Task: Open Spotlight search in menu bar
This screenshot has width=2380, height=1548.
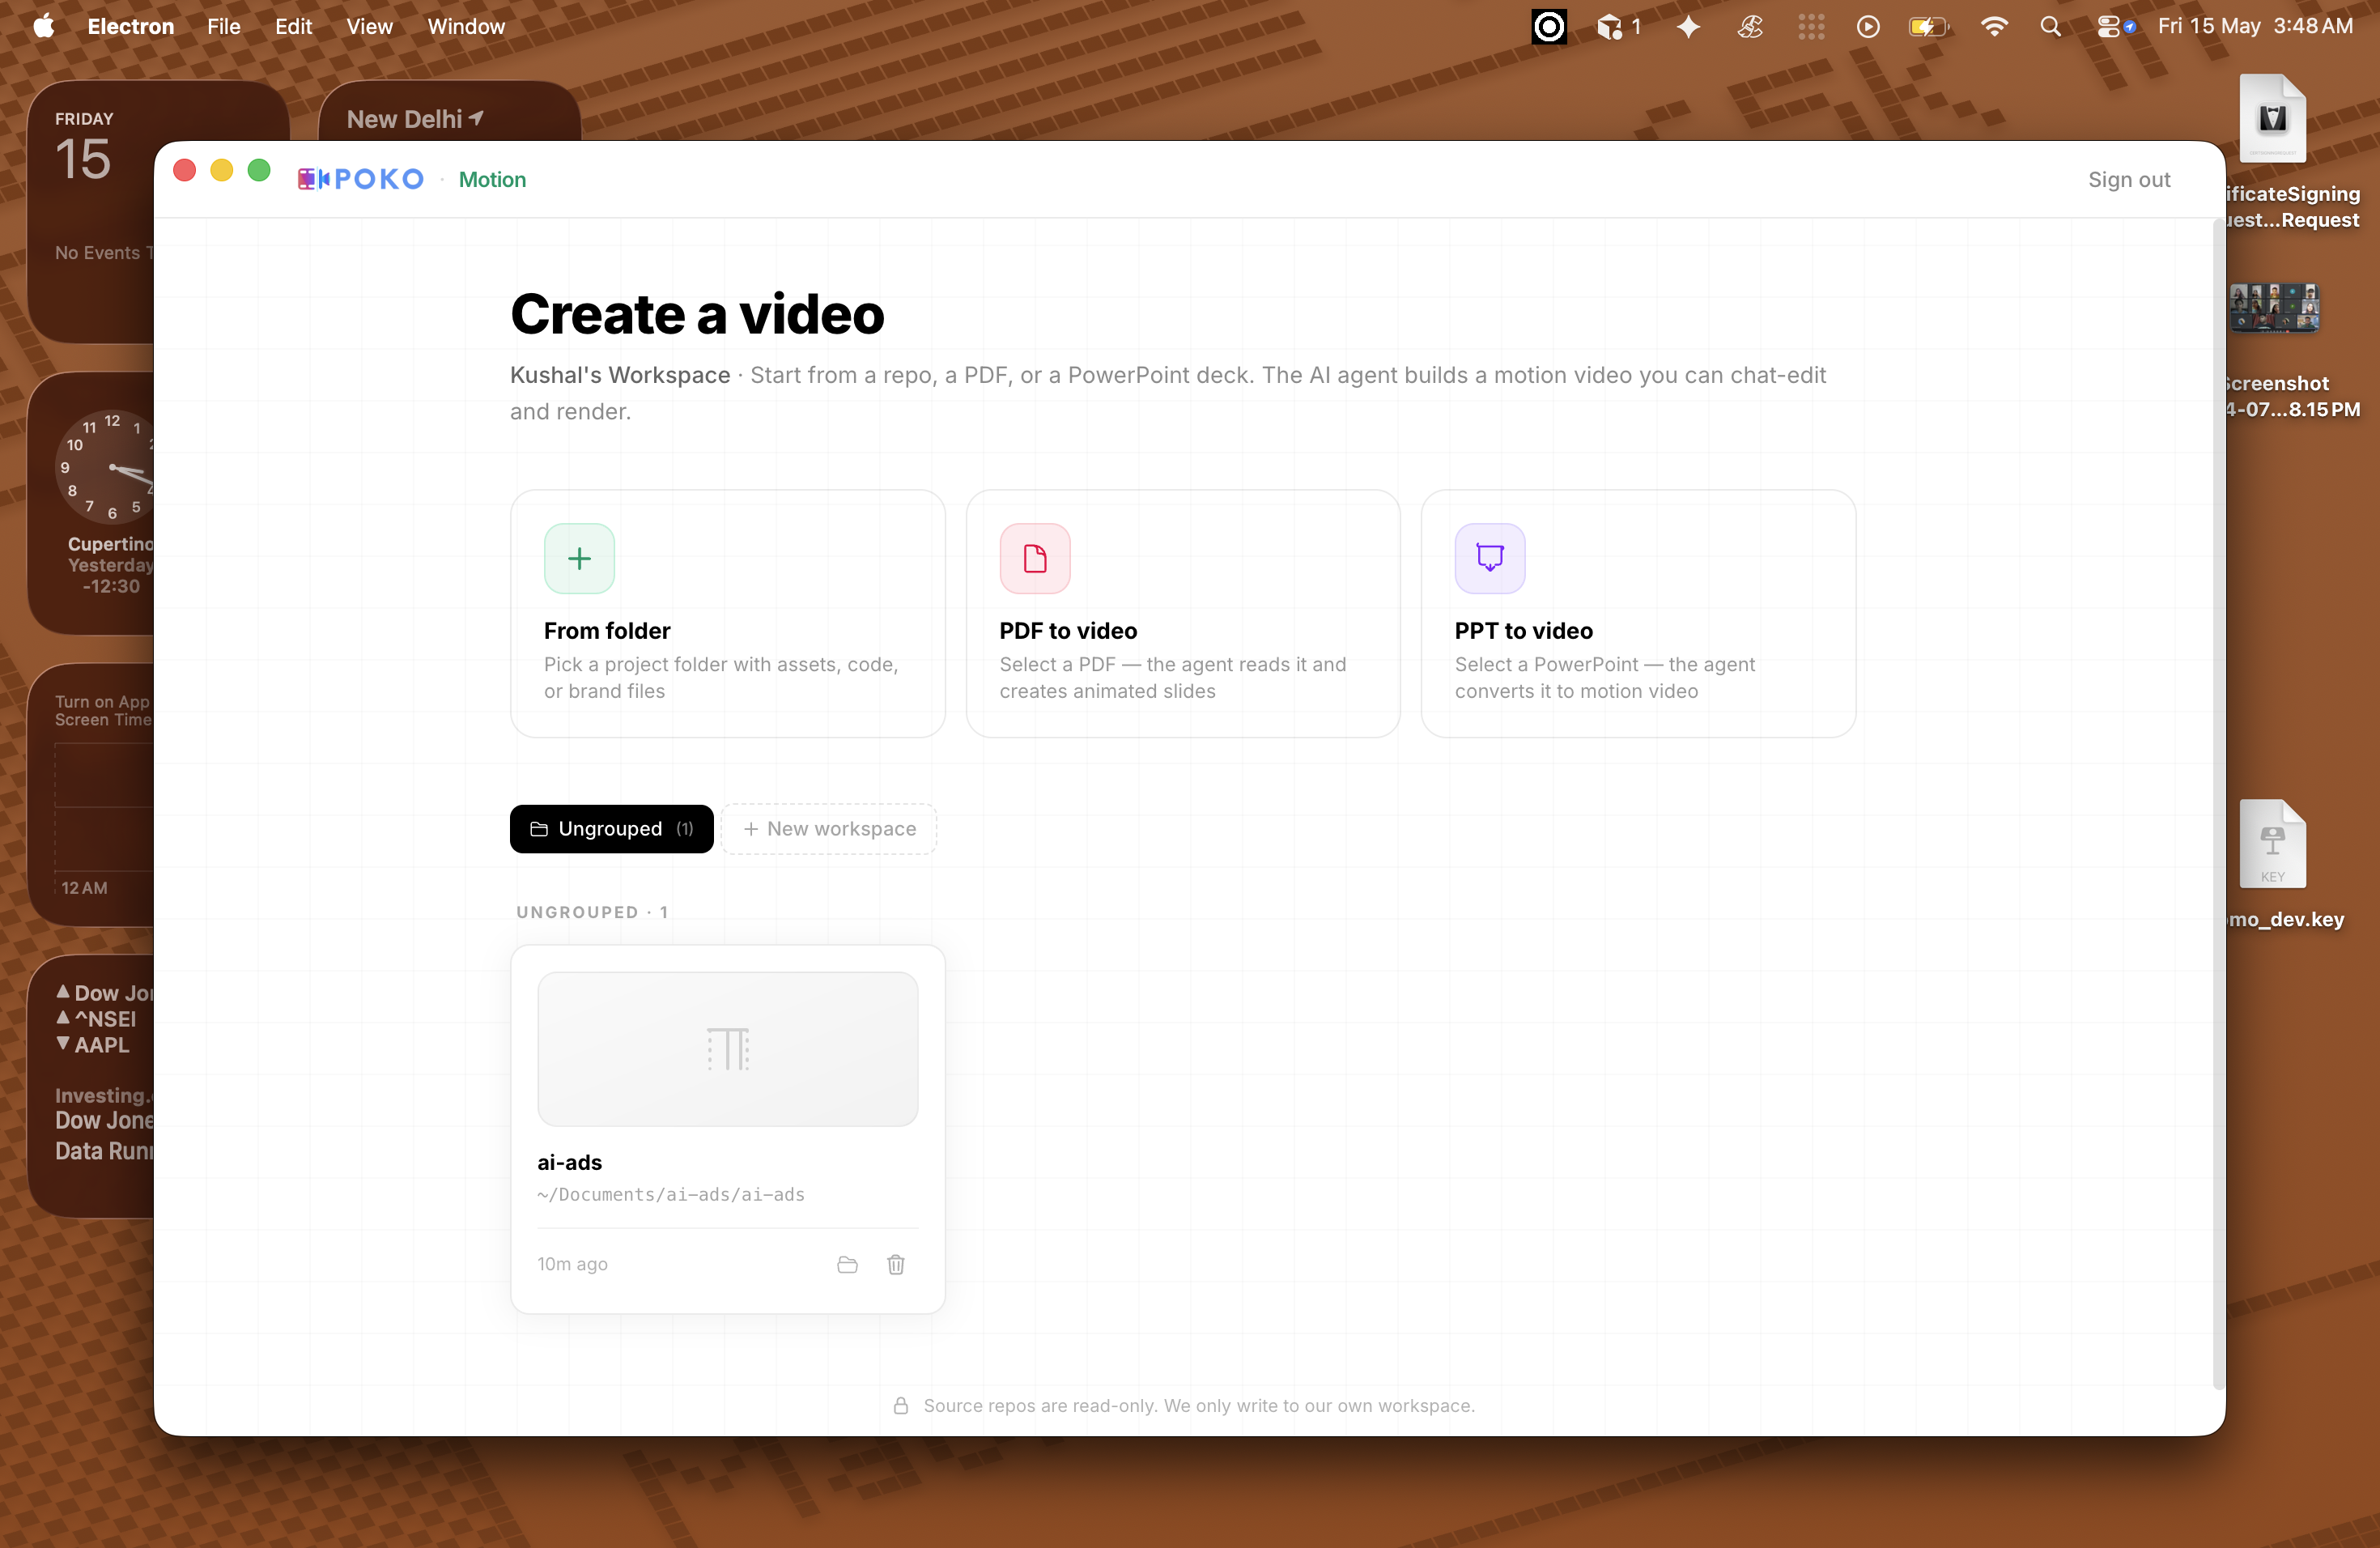Action: [x=2050, y=26]
